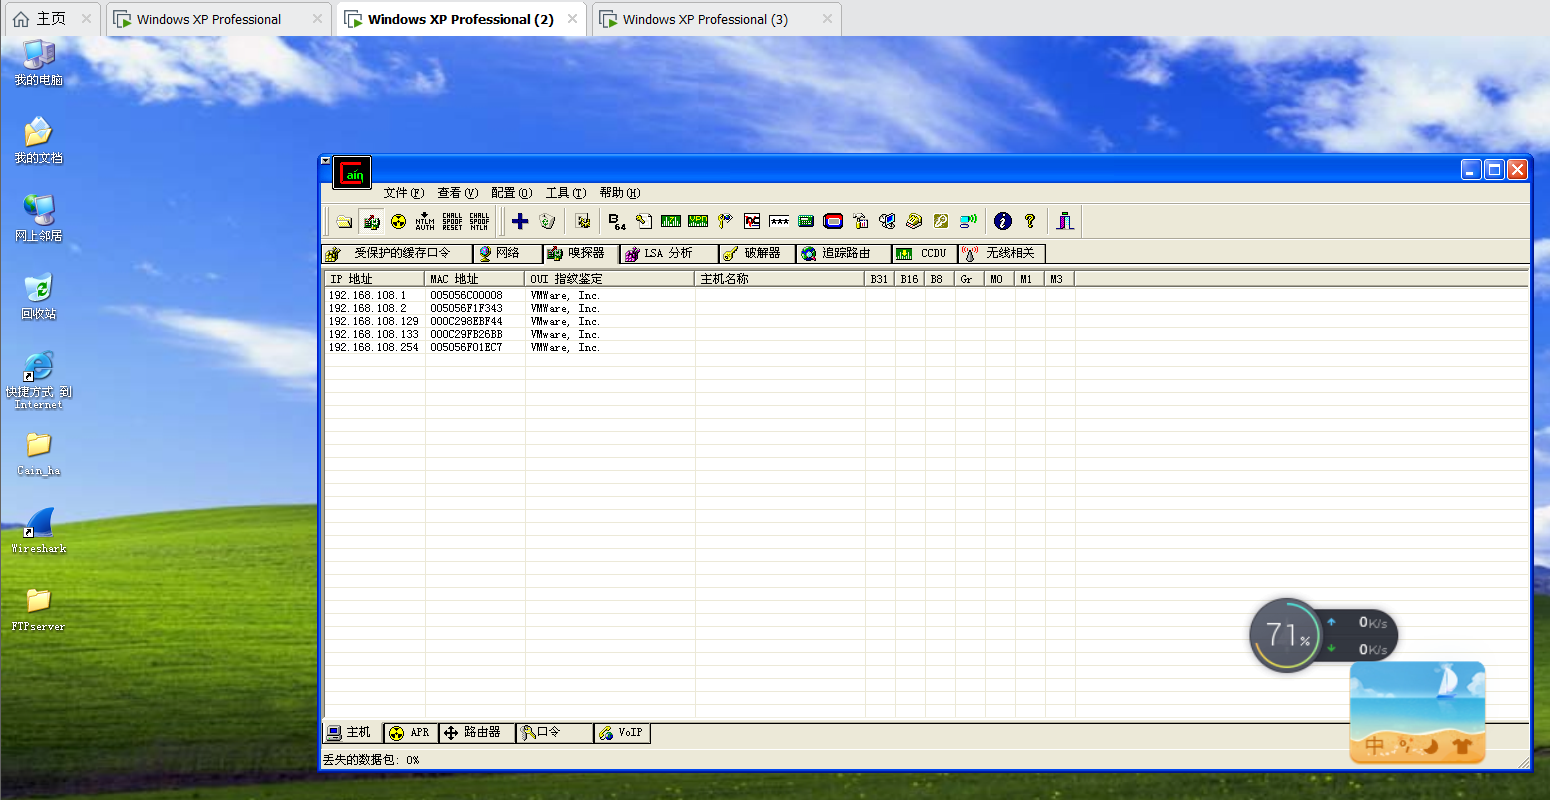
Task: Click the asterisk box revealer icon (***)
Action: pyautogui.click(x=779, y=221)
